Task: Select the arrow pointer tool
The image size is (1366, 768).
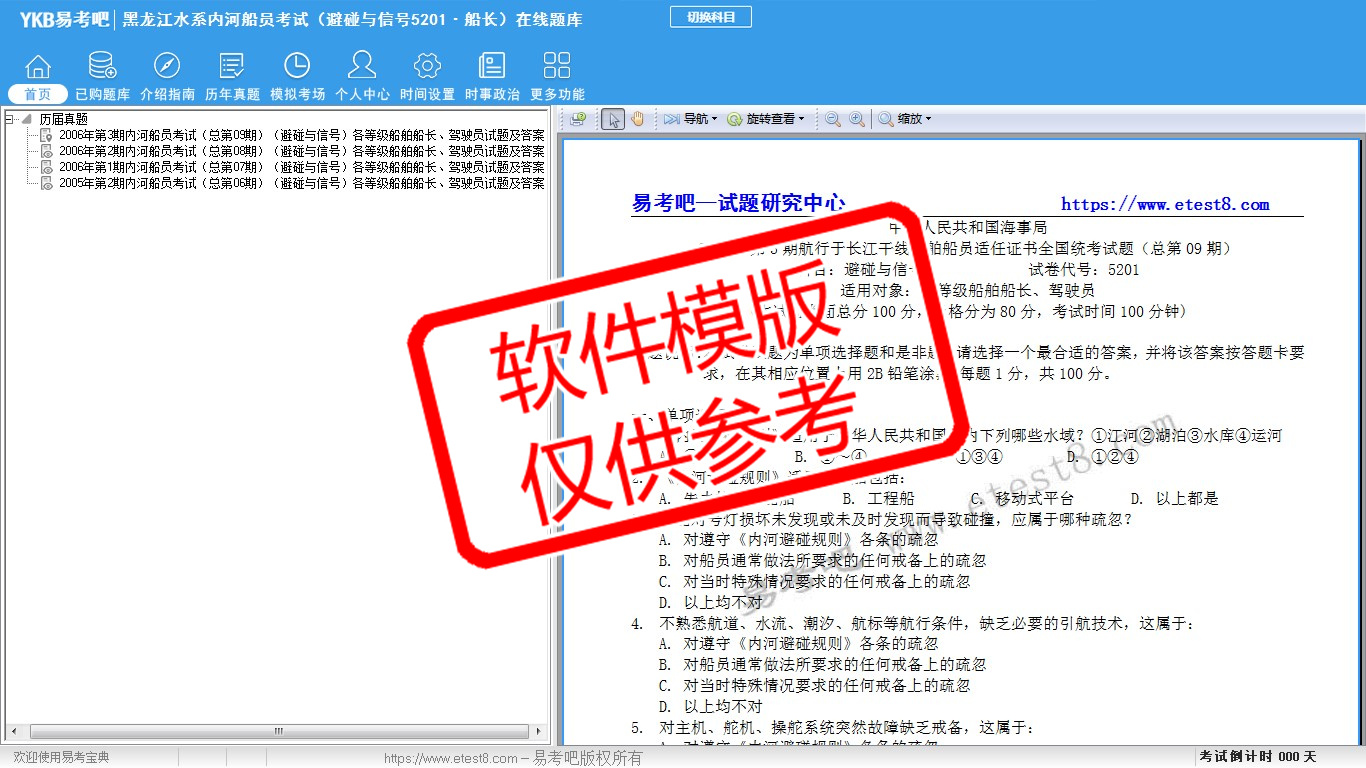Action: (614, 119)
